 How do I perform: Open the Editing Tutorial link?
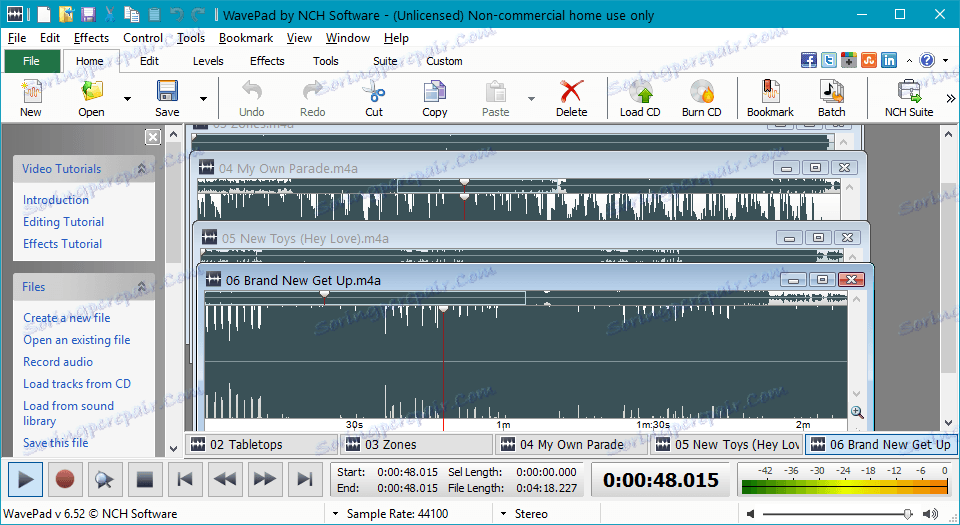point(64,222)
